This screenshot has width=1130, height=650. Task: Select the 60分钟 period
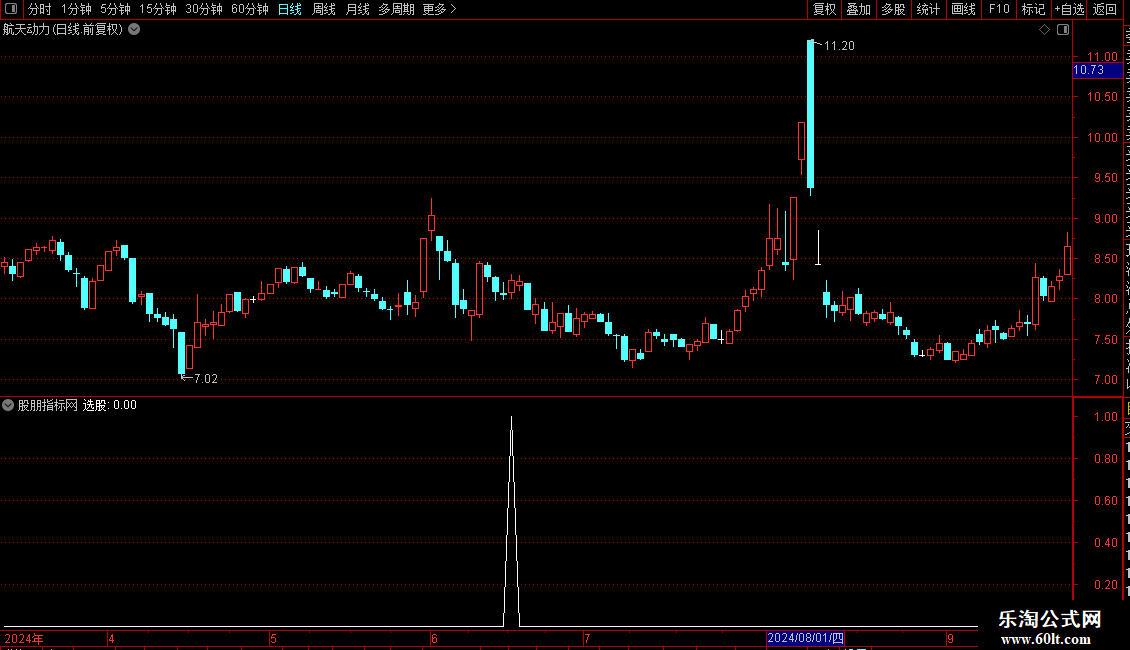pyautogui.click(x=250, y=9)
